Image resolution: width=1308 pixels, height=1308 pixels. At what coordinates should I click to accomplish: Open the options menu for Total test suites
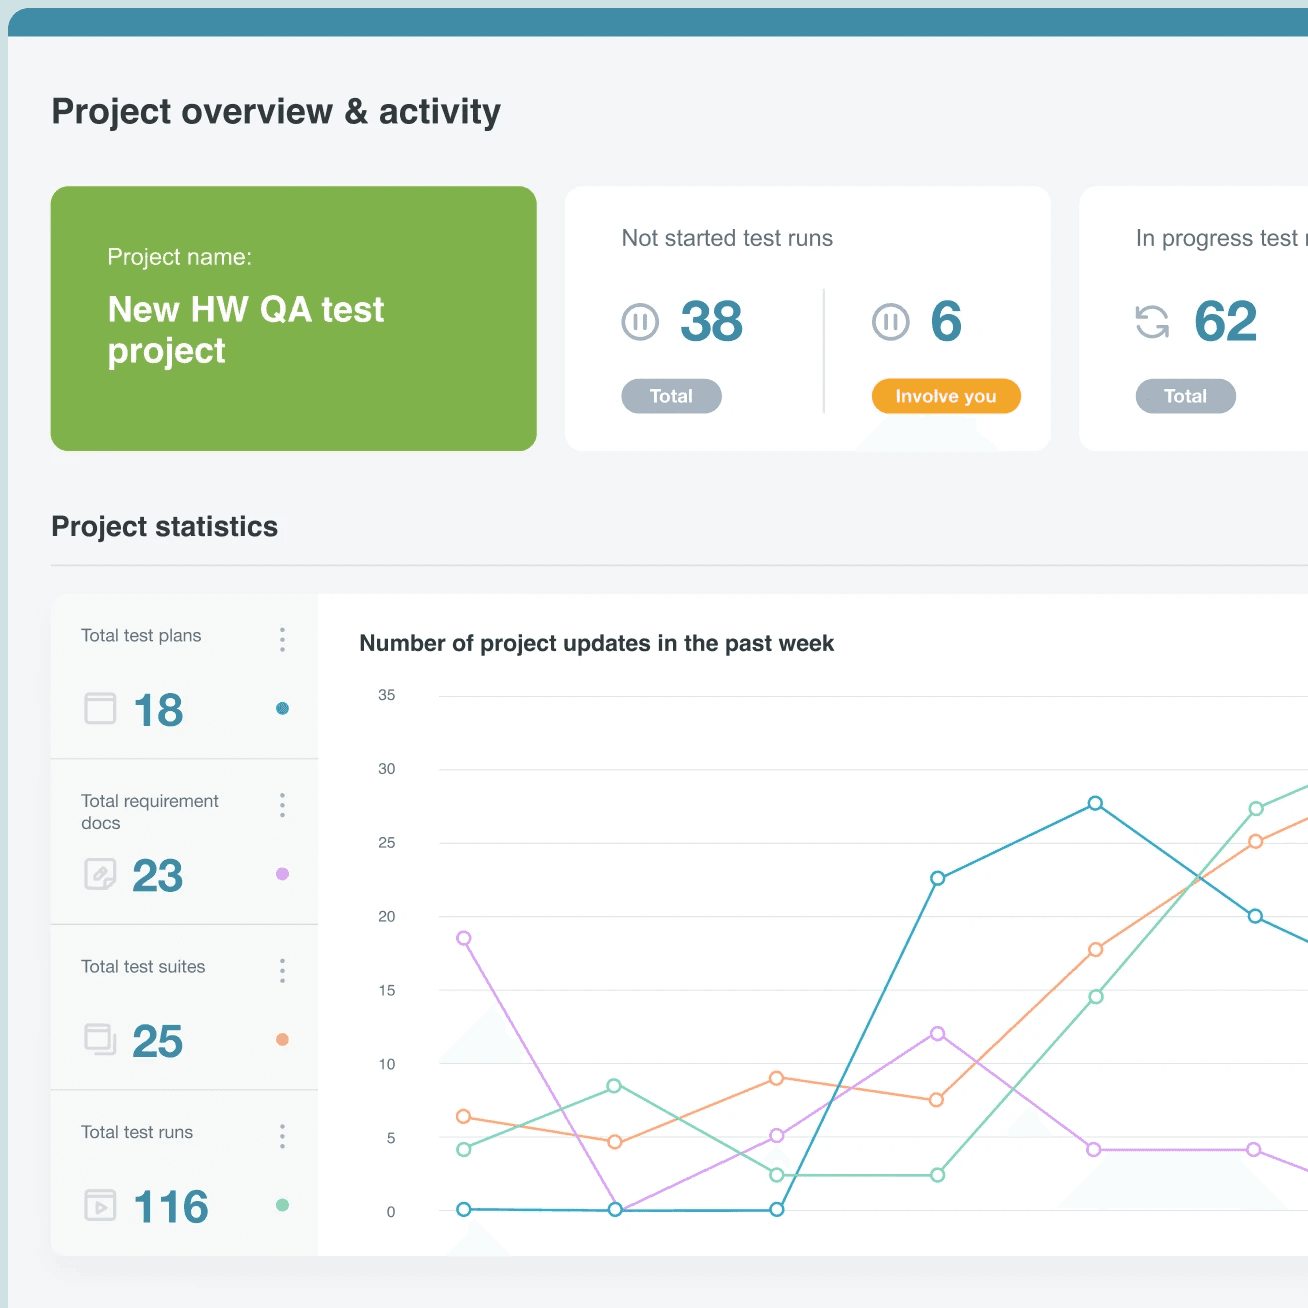[282, 970]
